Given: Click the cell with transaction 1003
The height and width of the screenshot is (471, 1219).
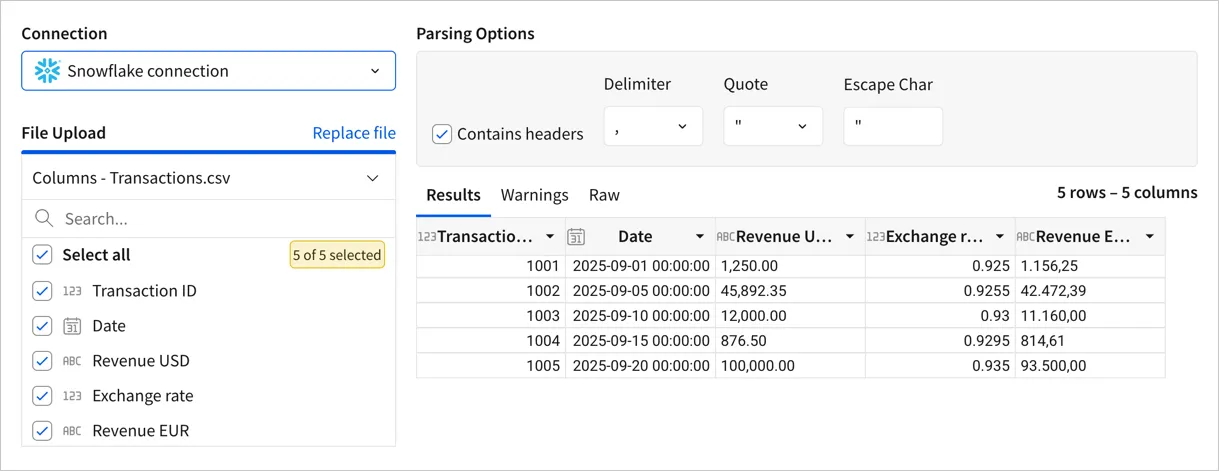Looking at the screenshot, I should click(x=491, y=316).
